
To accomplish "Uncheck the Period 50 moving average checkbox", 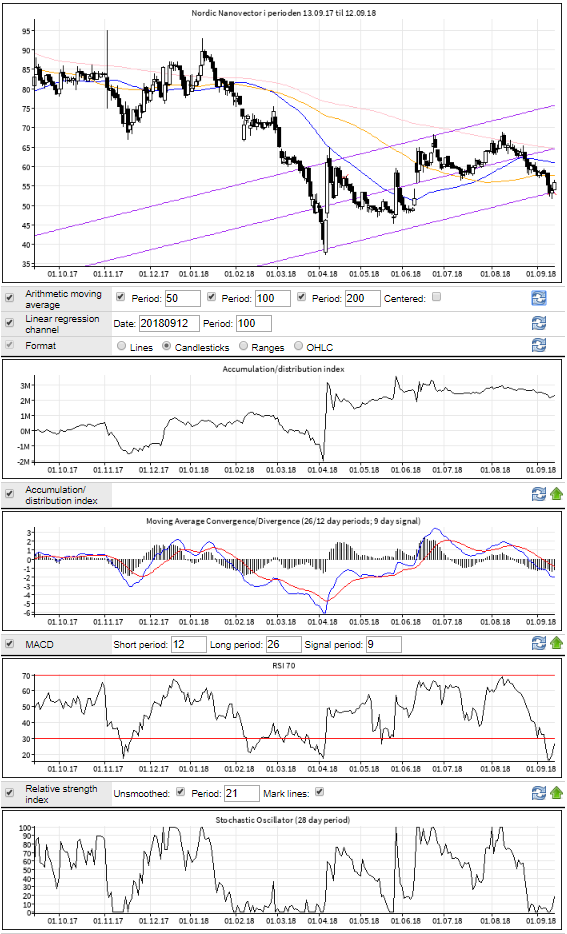I will click(121, 297).
